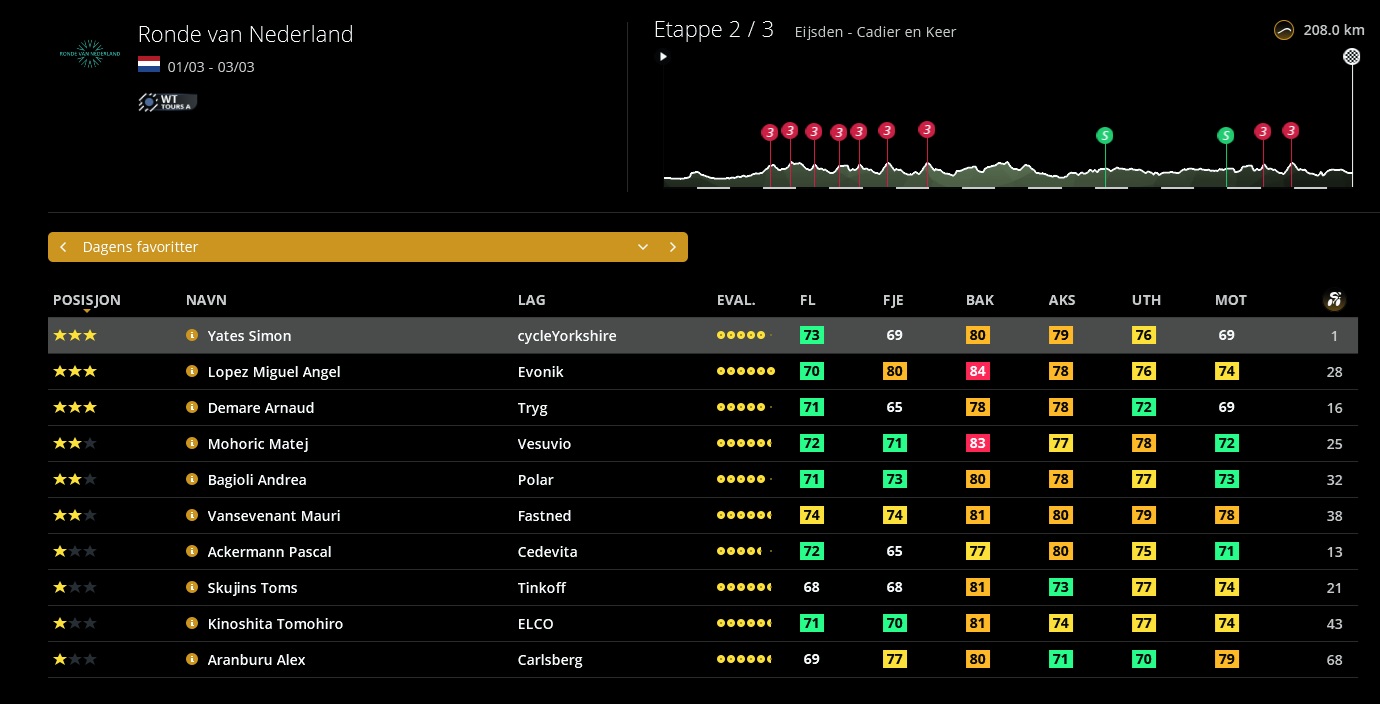Select rider Lopez Miguel Angel
This screenshot has width=1380, height=704.
click(x=273, y=372)
